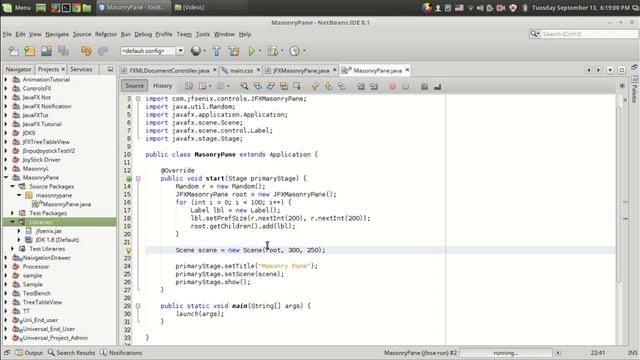Click the Redo arrow icon

pyautogui.click(x=103, y=51)
